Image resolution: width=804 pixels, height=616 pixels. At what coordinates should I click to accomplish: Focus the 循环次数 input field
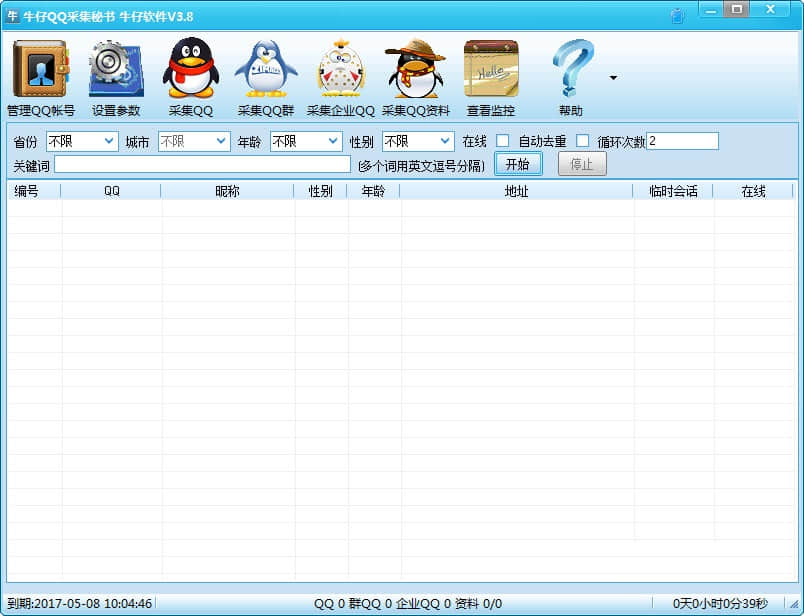click(x=682, y=141)
